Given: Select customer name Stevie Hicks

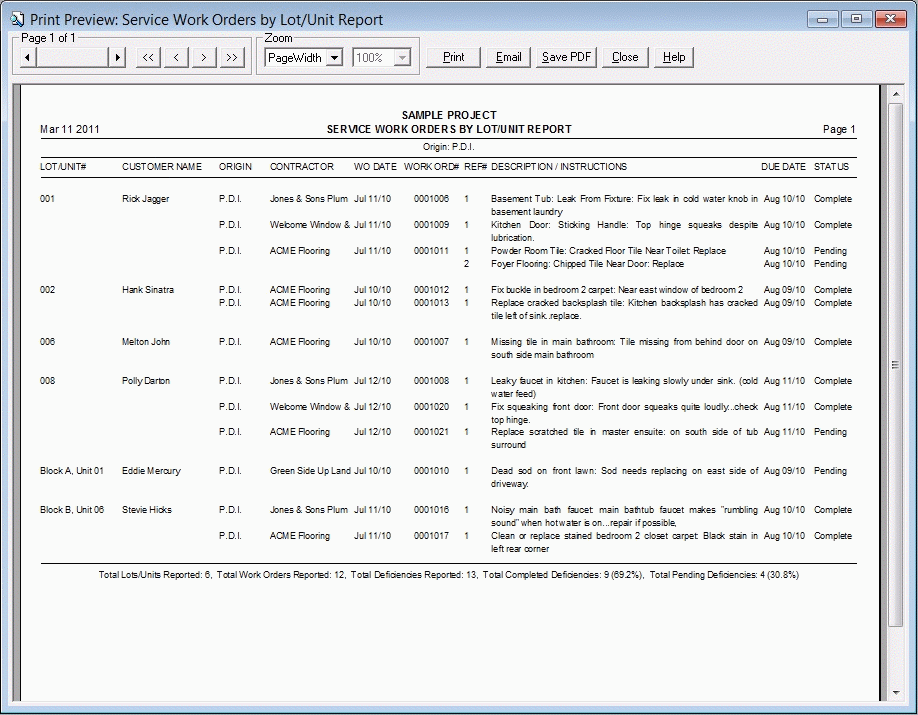Looking at the screenshot, I should 147,510.
